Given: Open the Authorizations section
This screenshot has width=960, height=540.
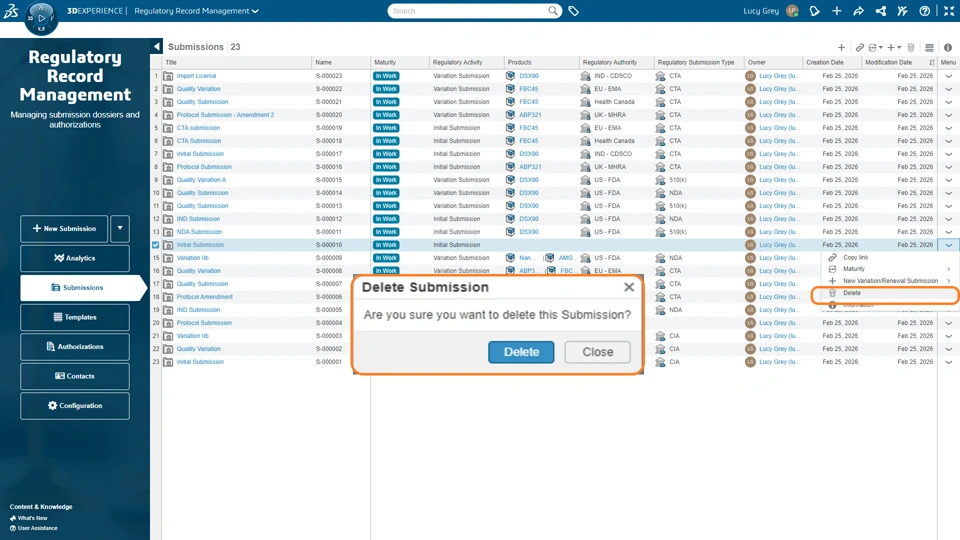Looking at the screenshot, I should click(75, 347).
